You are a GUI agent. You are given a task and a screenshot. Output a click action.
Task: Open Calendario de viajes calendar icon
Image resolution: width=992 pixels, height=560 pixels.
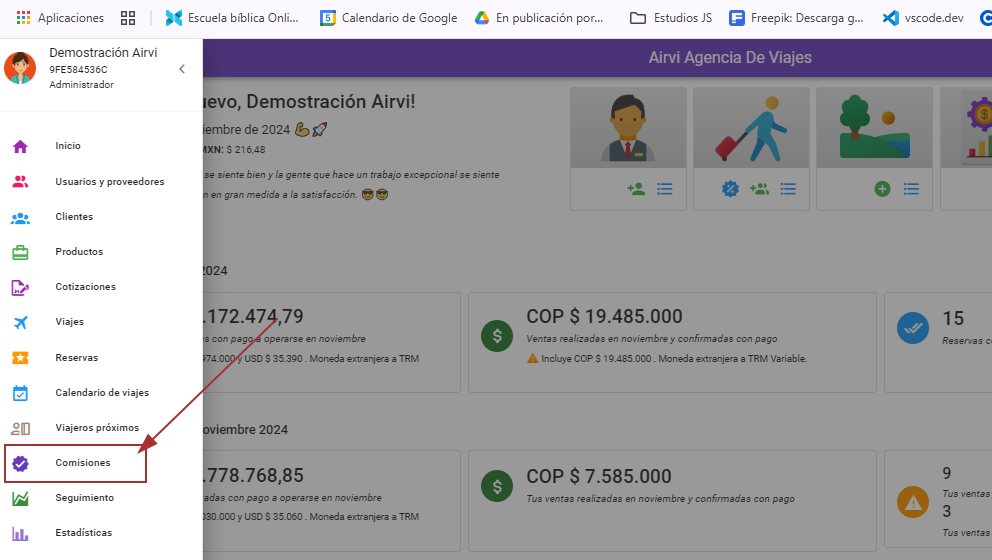click(20, 393)
